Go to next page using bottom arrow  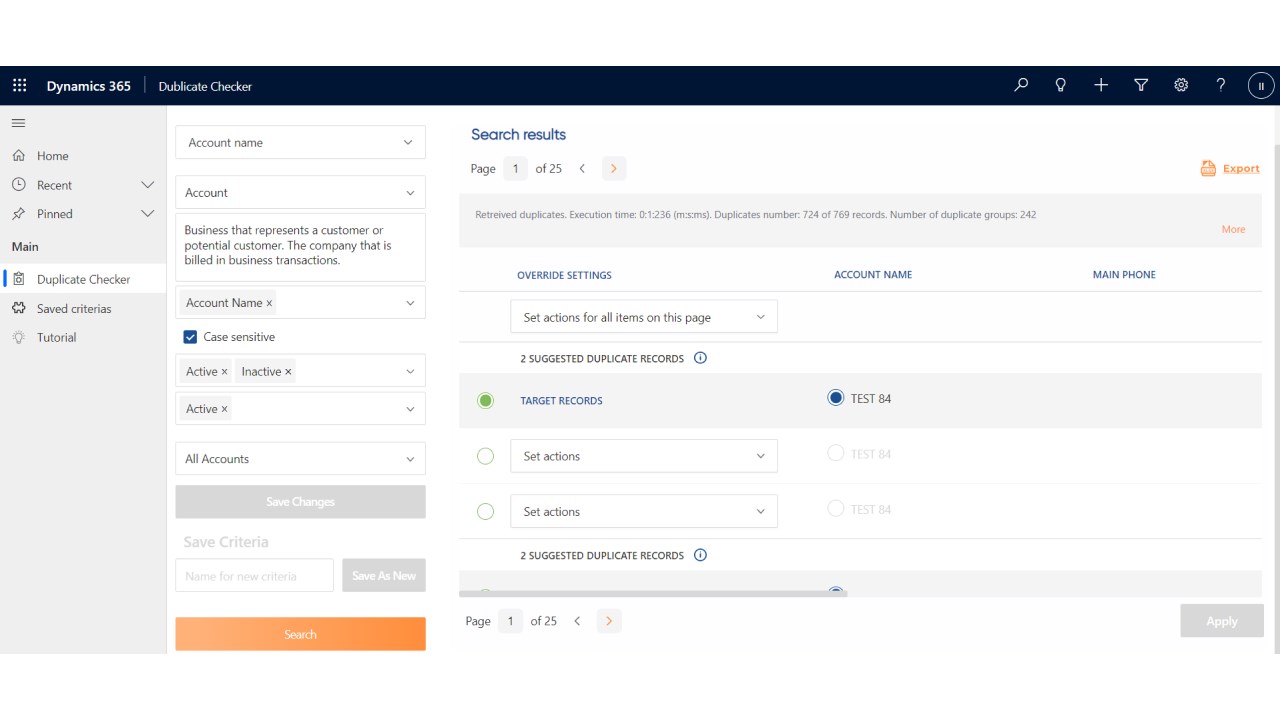[608, 621]
